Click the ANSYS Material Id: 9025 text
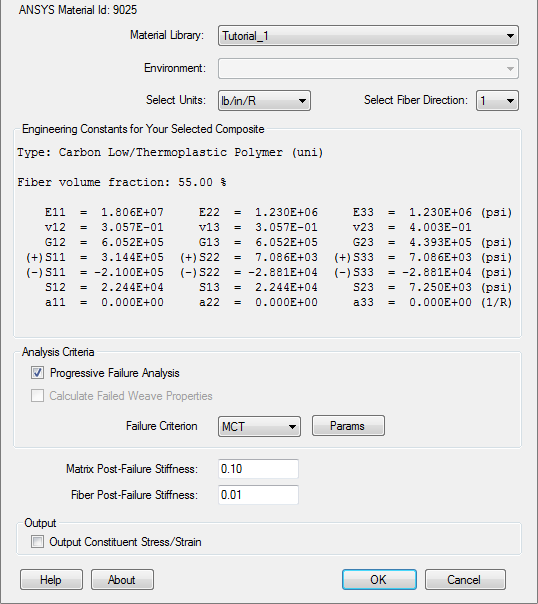Viewport: 538px width, 604px height. (x=78, y=10)
